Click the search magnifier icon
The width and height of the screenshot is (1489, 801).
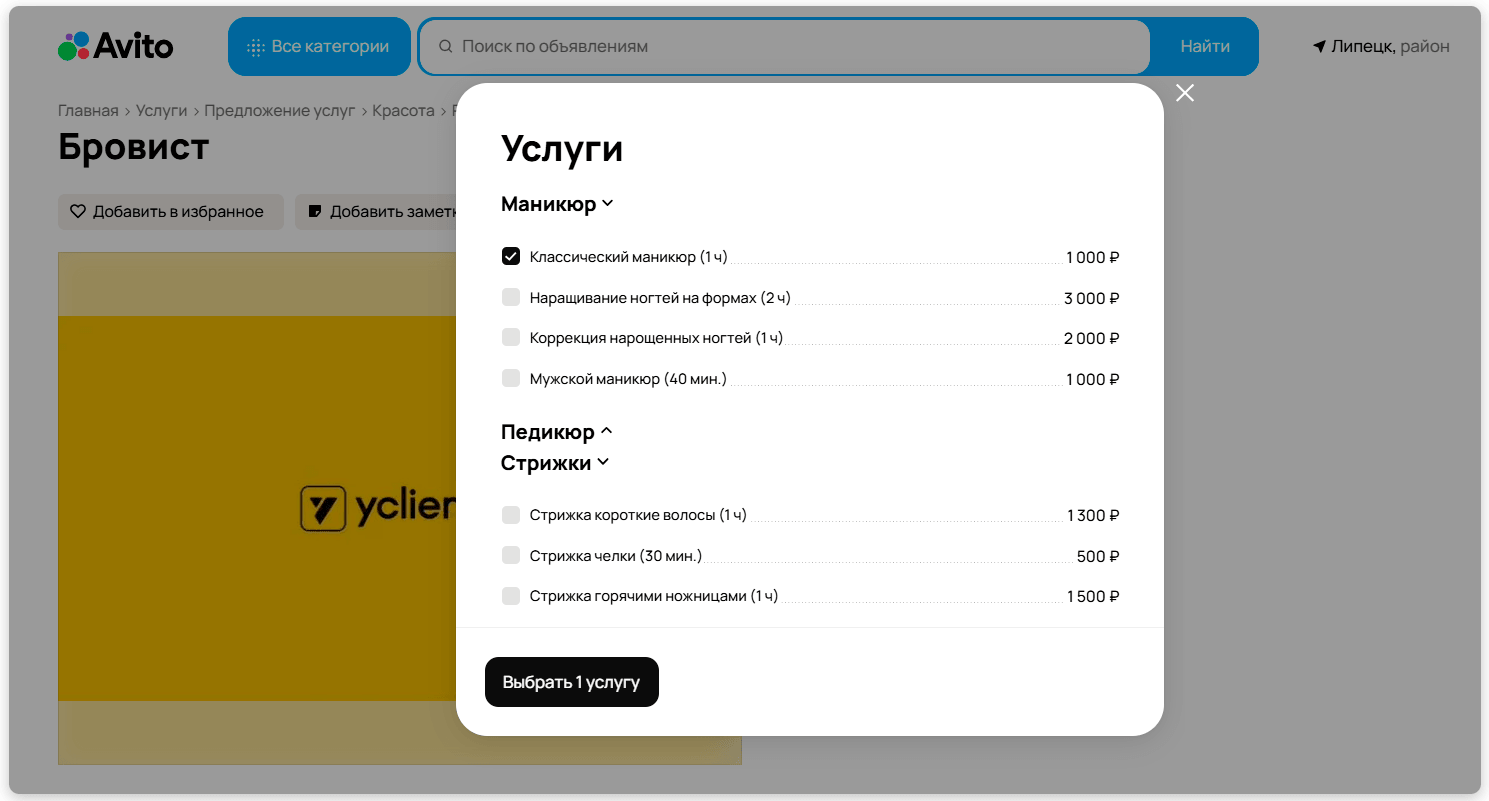pos(444,45)
